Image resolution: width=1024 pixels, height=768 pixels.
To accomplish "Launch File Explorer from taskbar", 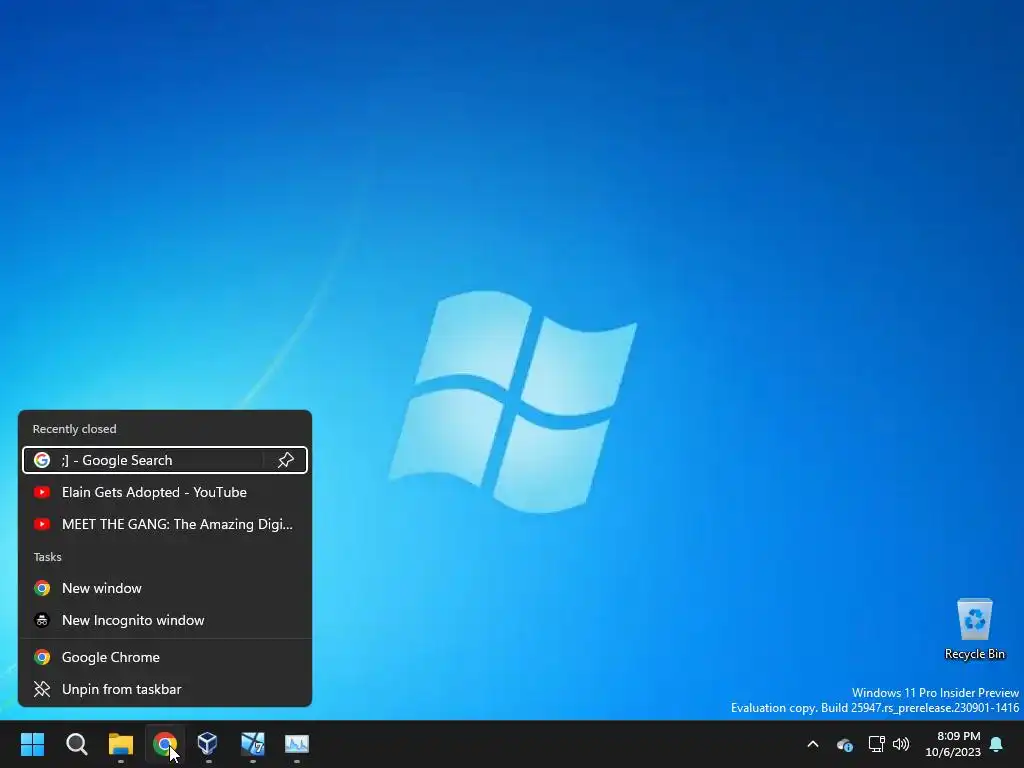I will [x=121, y=744].
